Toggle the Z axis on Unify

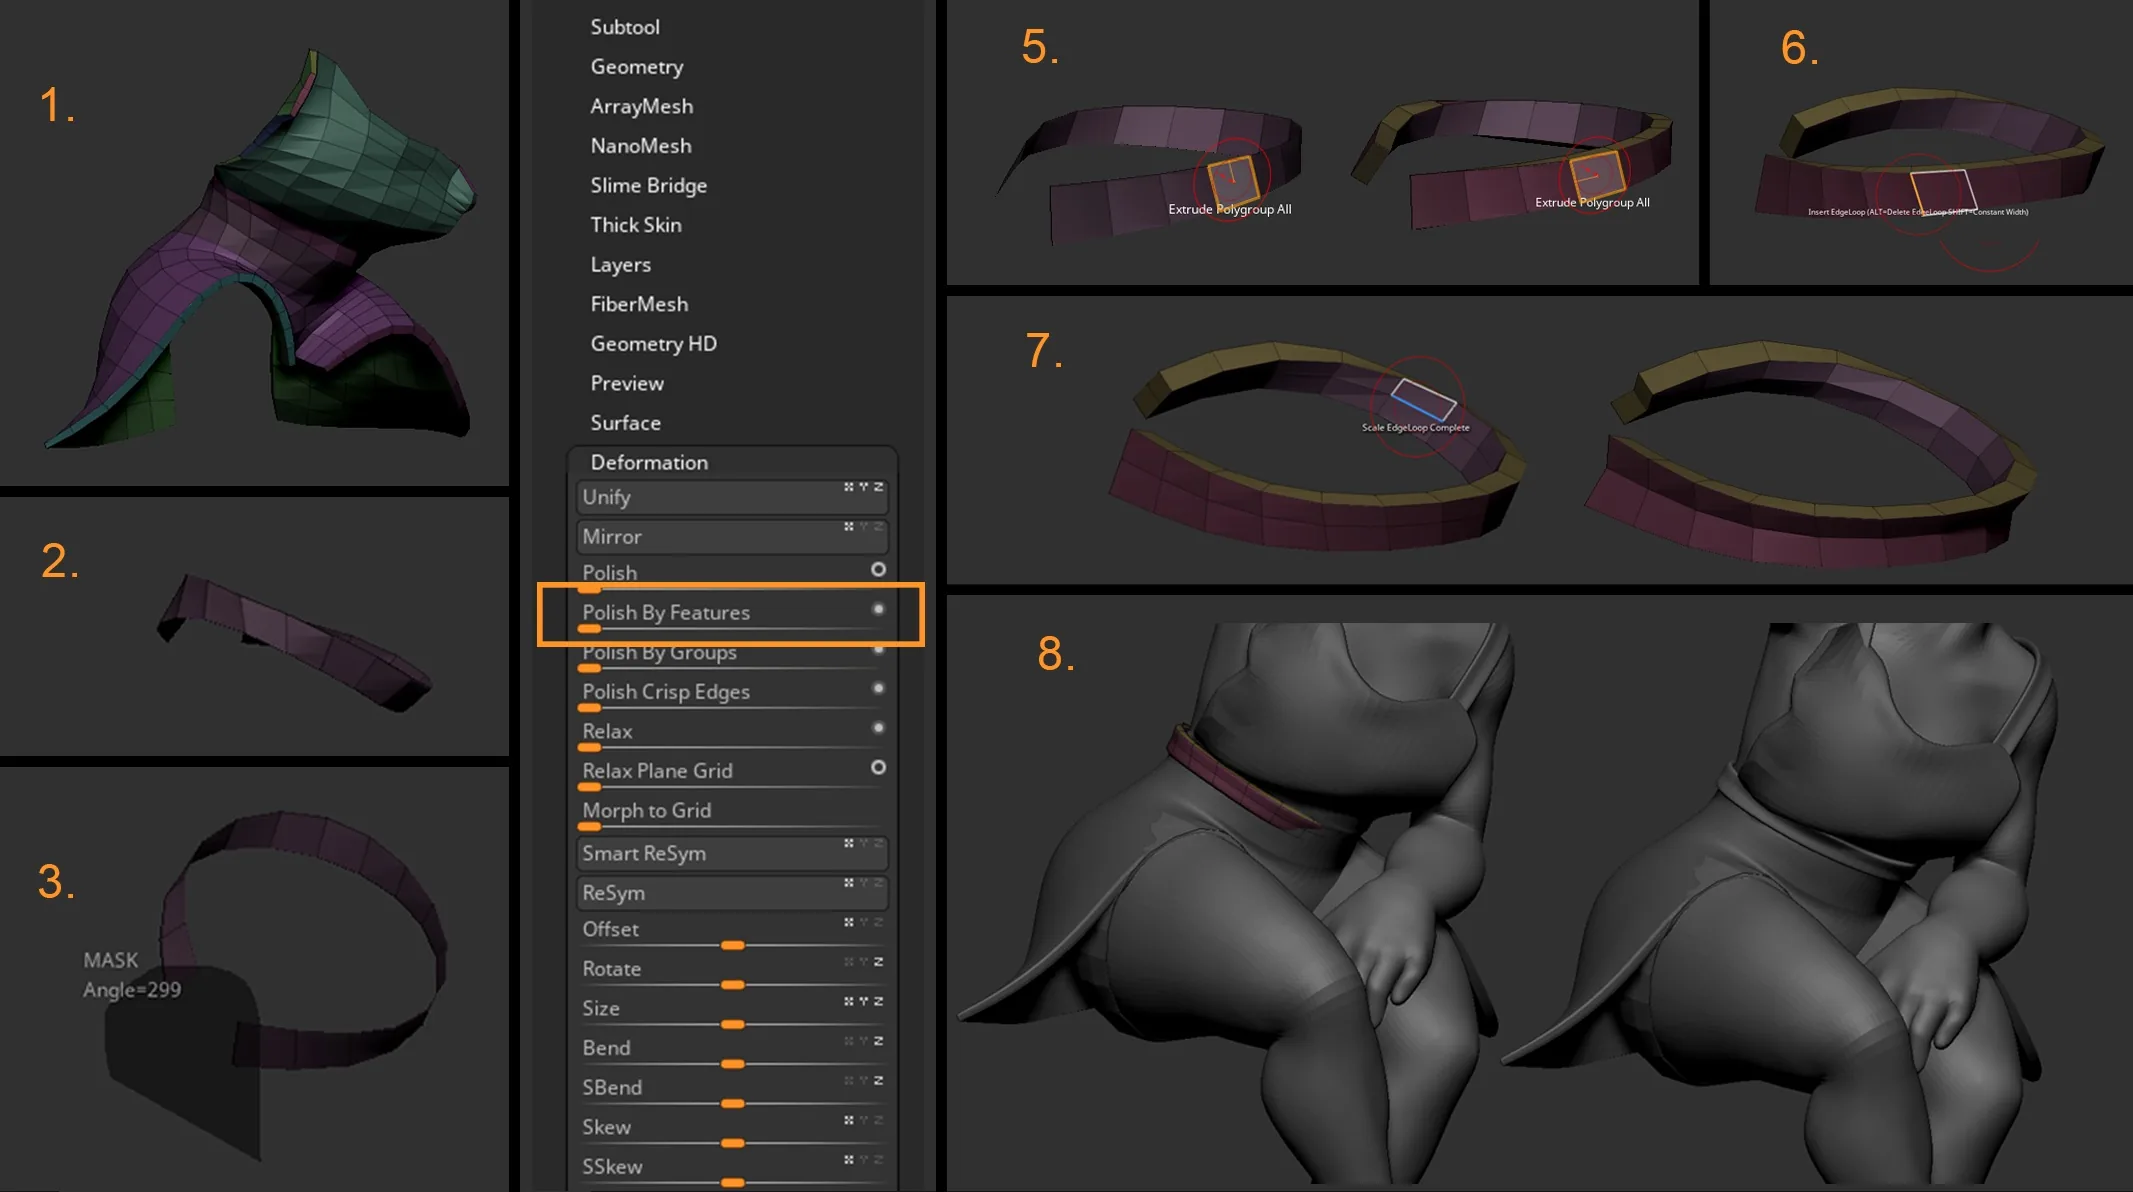pos(879,487)
